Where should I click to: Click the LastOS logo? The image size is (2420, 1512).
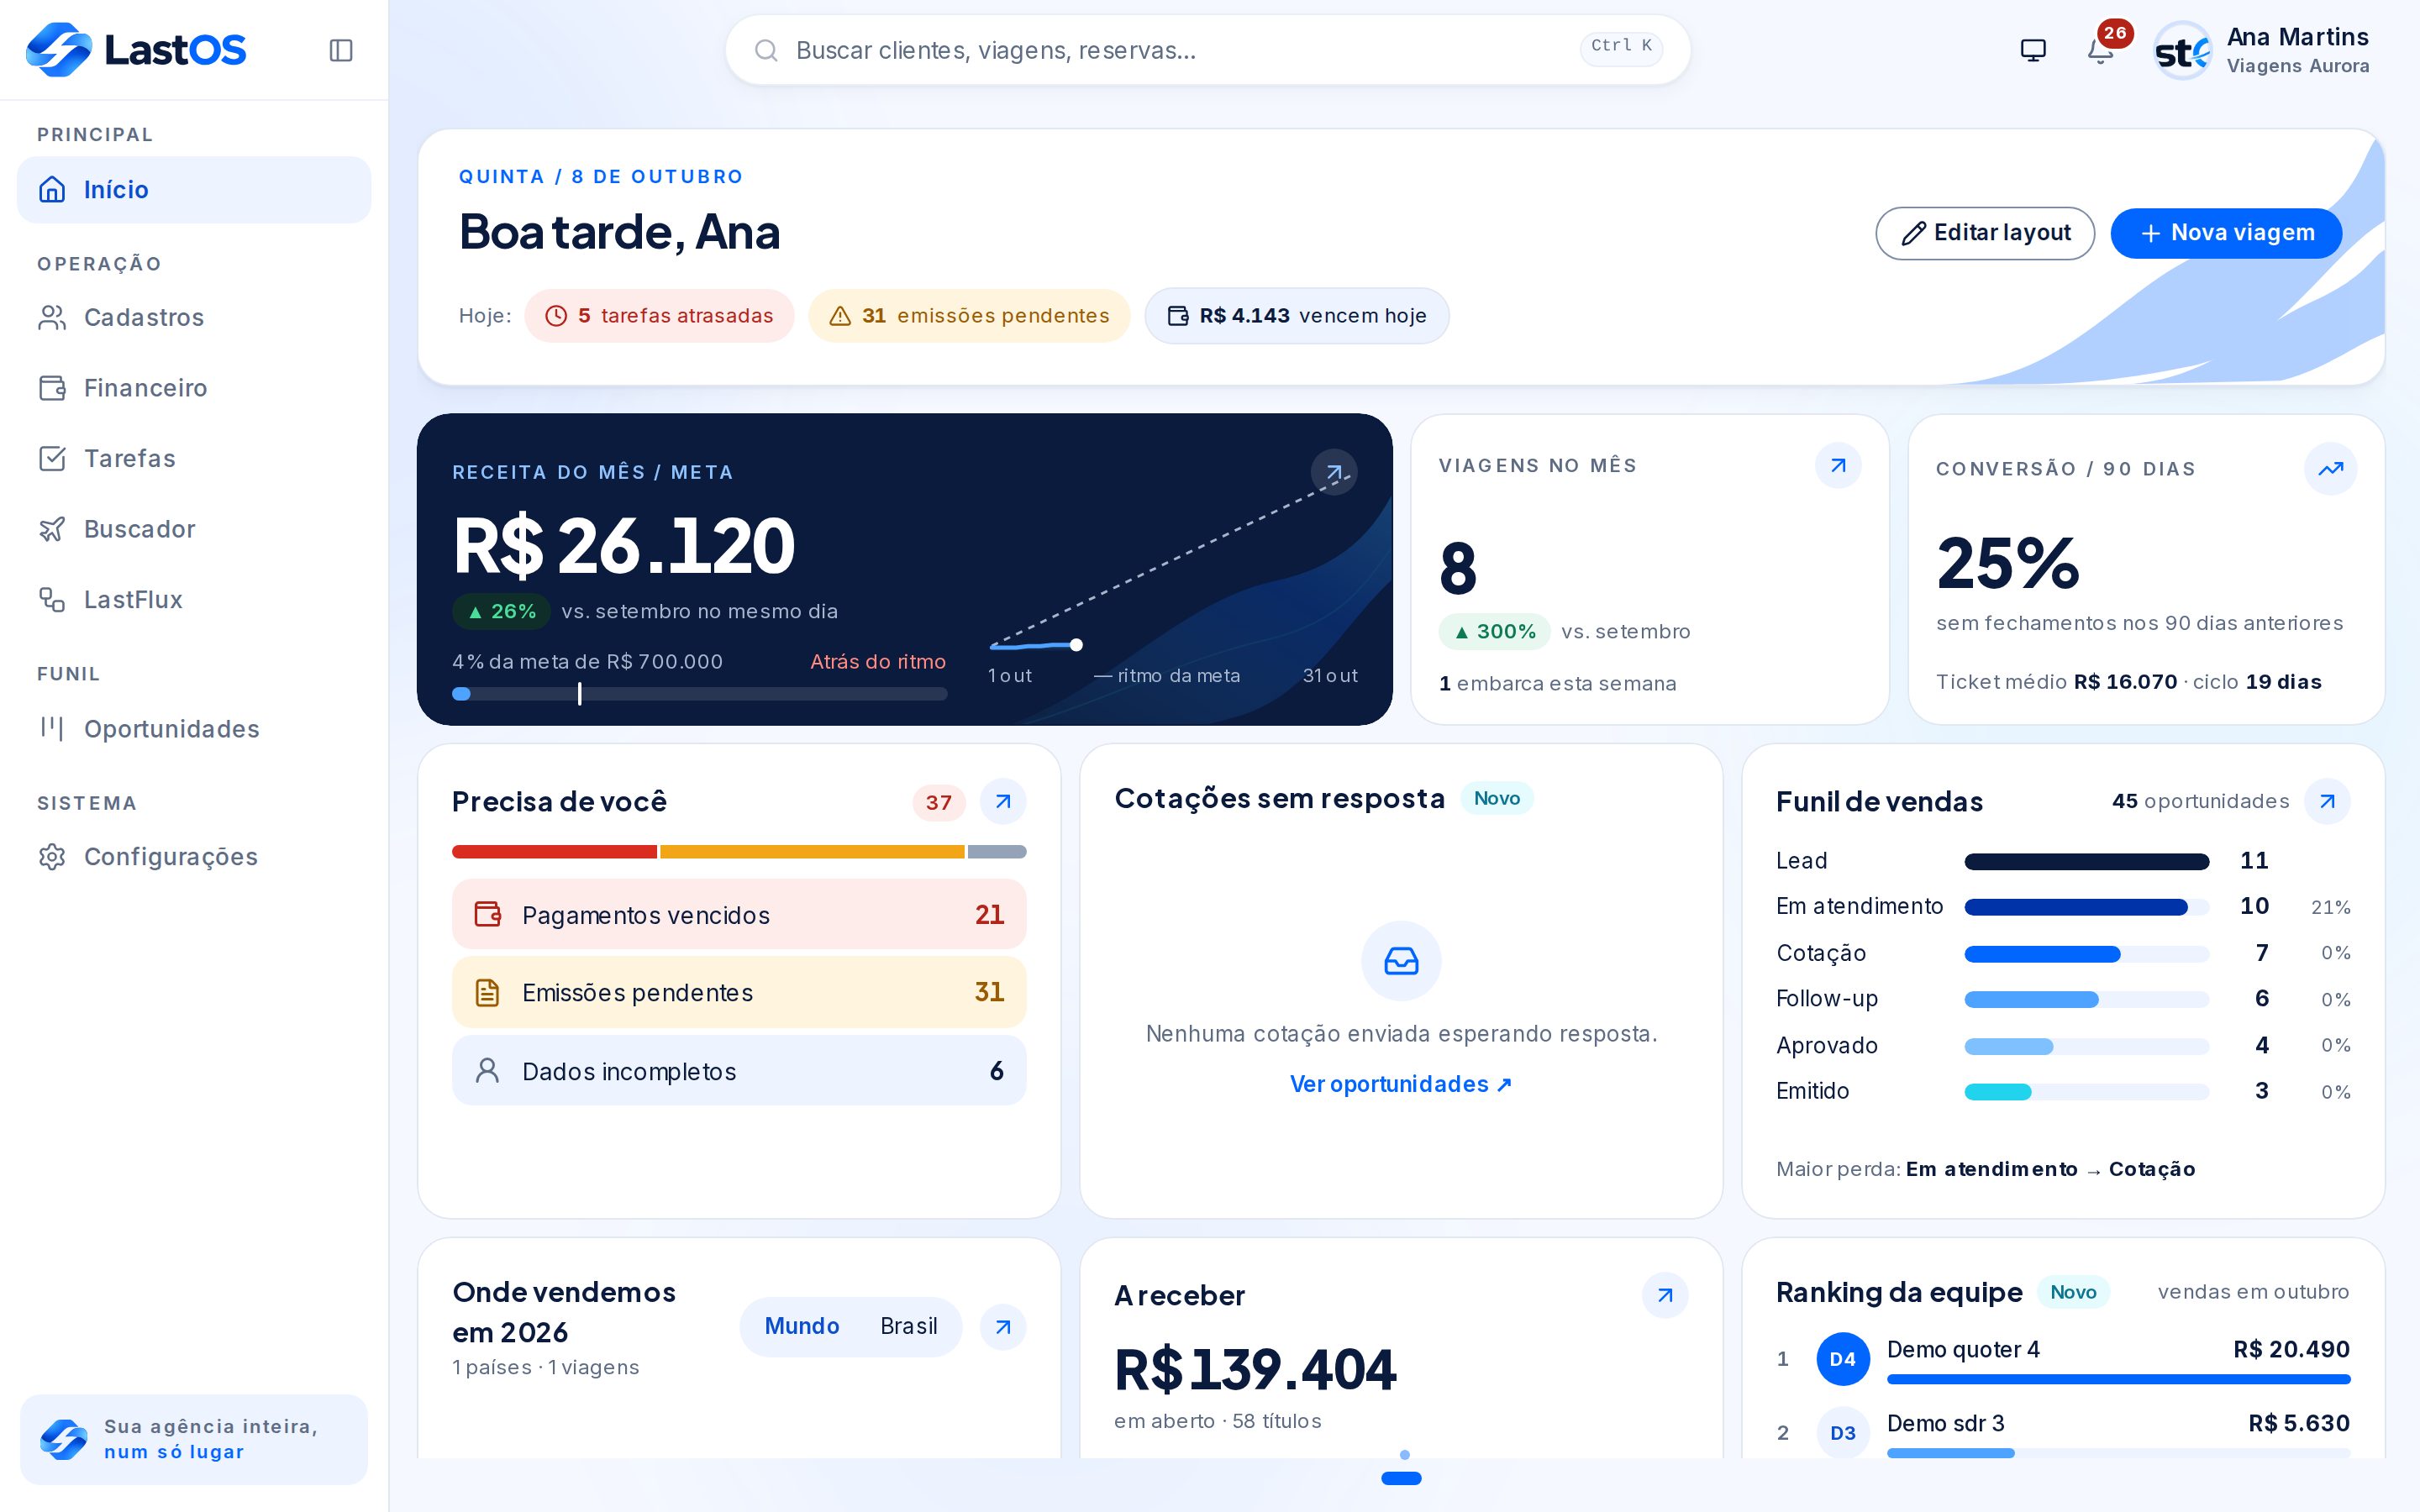click(x=136, y=50)
